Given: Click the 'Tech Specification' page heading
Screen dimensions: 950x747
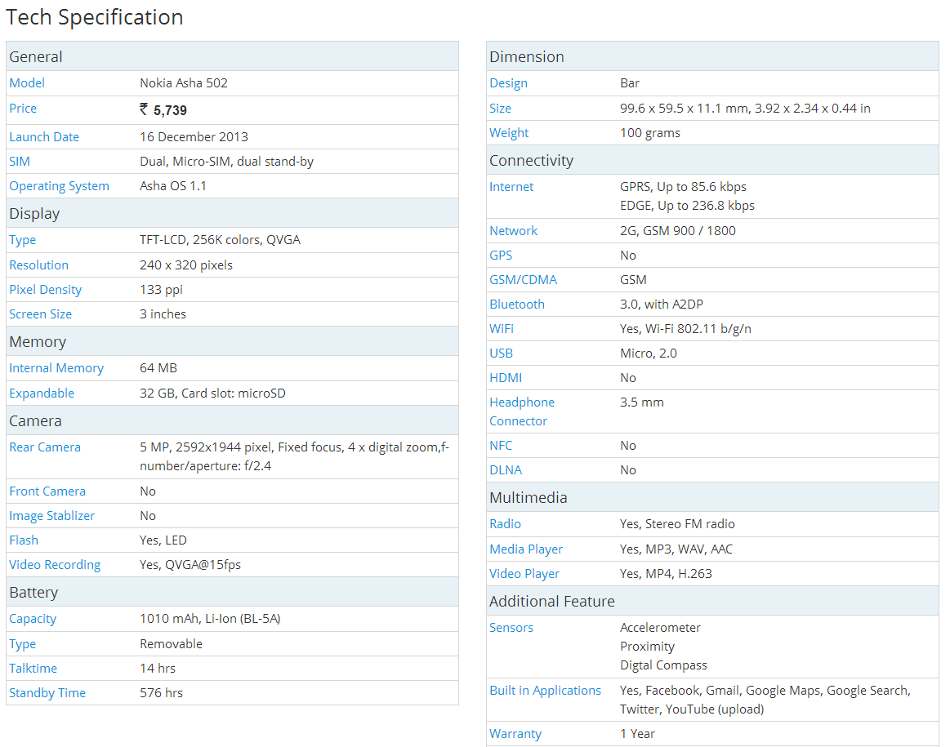Looking at the screenshot, I should coord(95,18).
